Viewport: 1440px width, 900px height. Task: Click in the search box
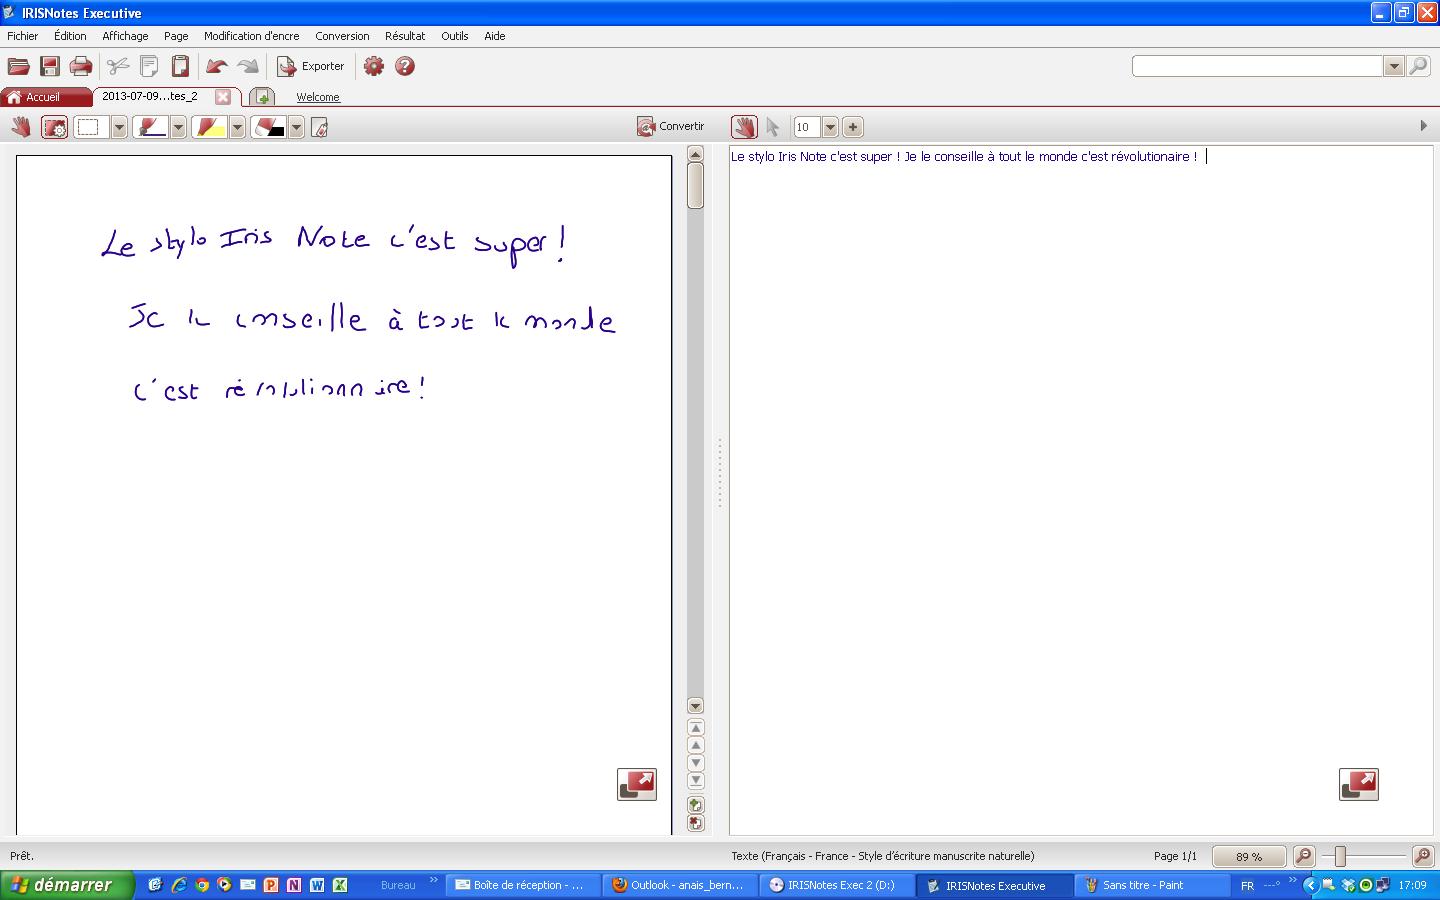click(x=1257, y=66)
